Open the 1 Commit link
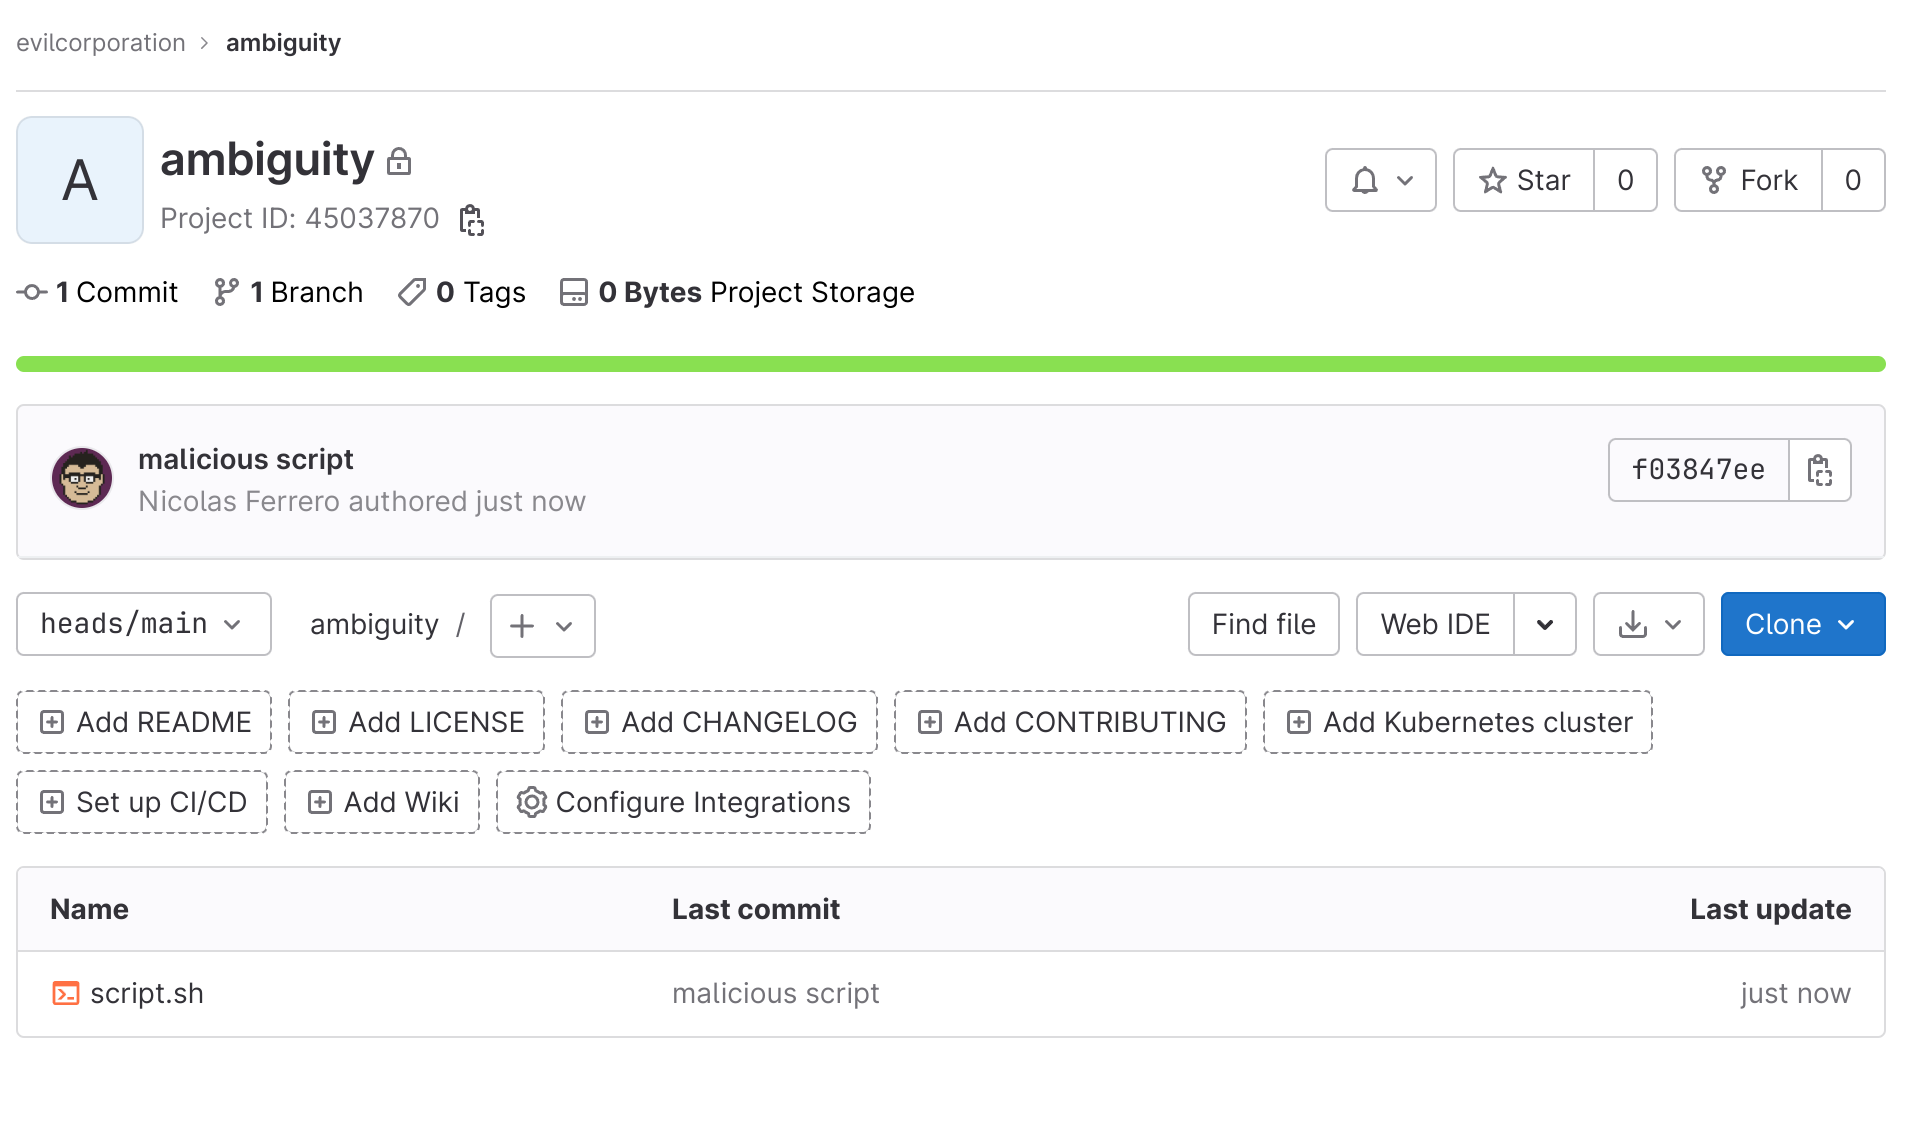This screenshot has width=1910, height=1136. point(98,292)
